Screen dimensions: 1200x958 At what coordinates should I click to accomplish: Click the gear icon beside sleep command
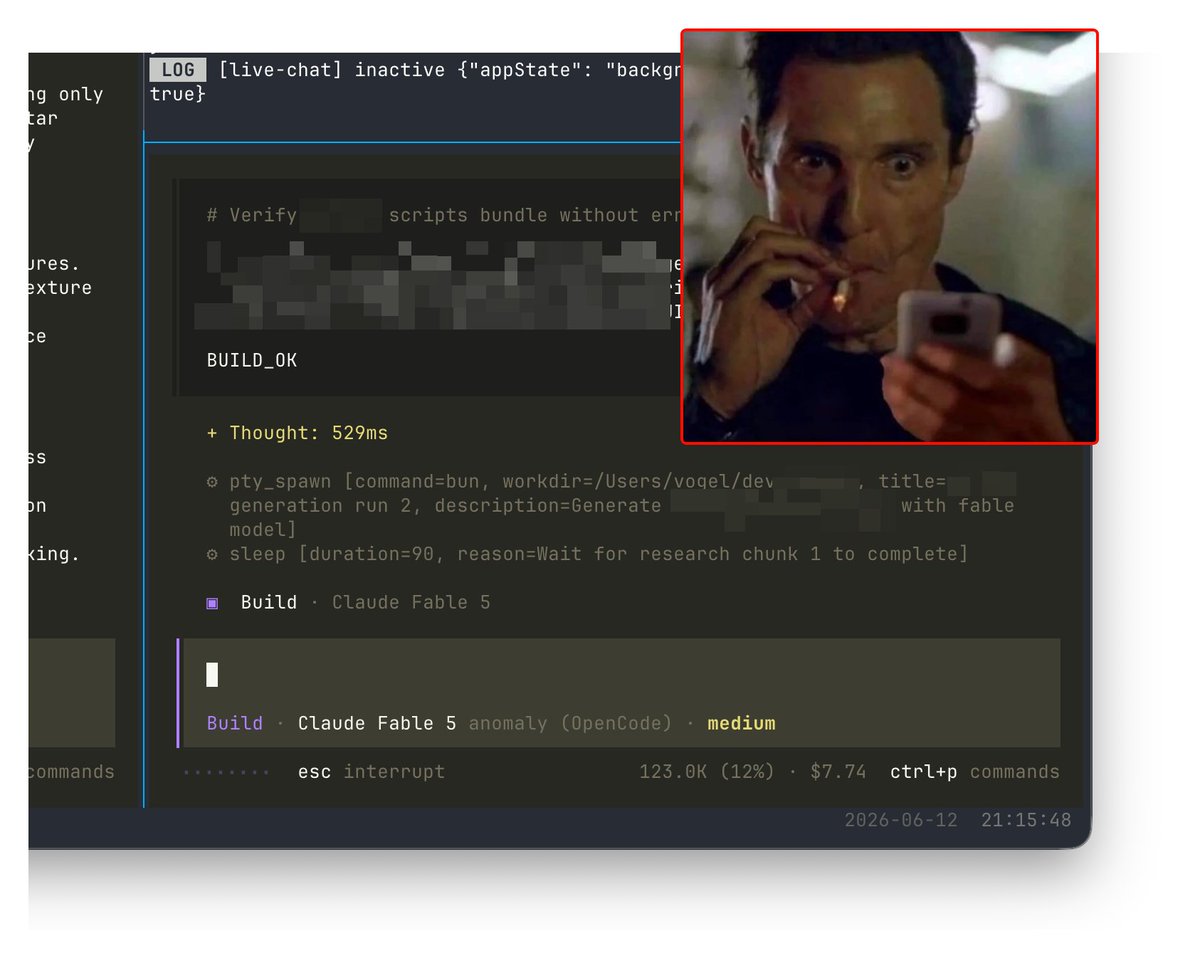pyautogui.click(x=212, y=554)
